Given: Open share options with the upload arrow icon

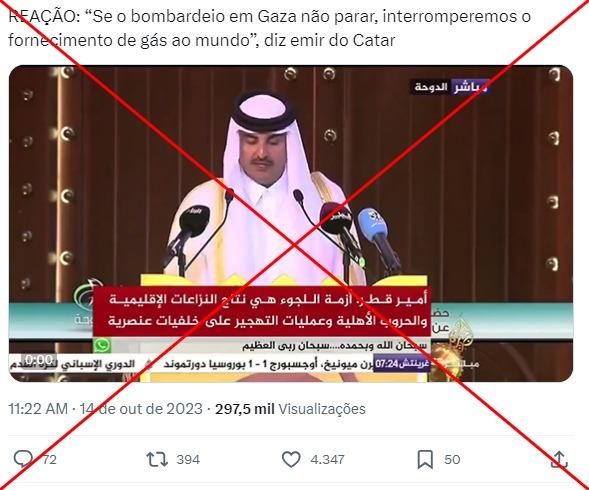Looking at the screenshot, I should click(x=559, y=459).
